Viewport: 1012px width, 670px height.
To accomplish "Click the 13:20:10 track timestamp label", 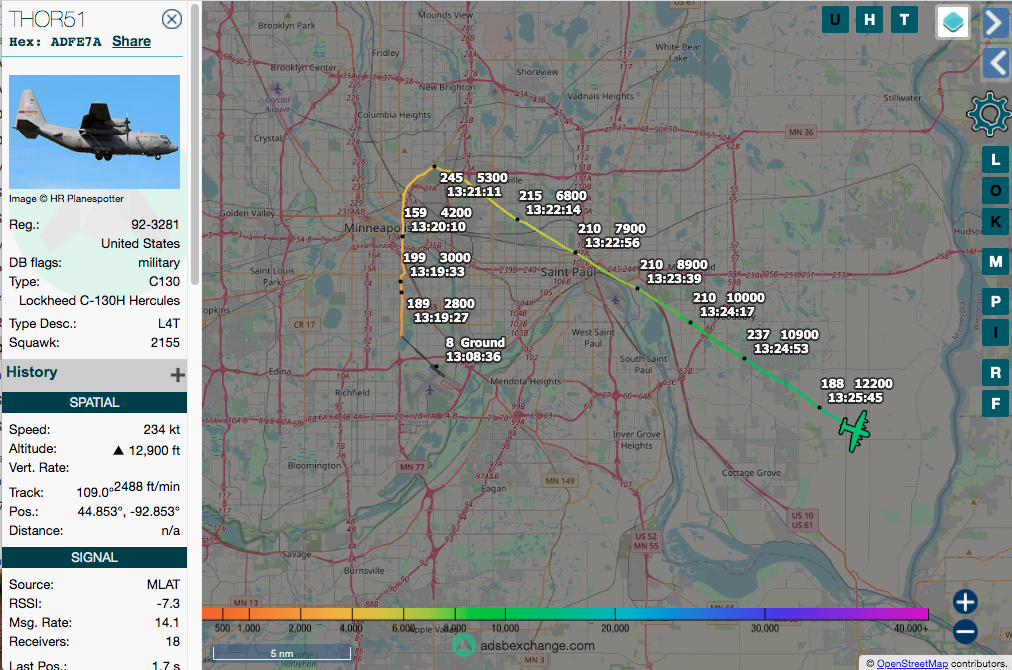I will 438,227.
